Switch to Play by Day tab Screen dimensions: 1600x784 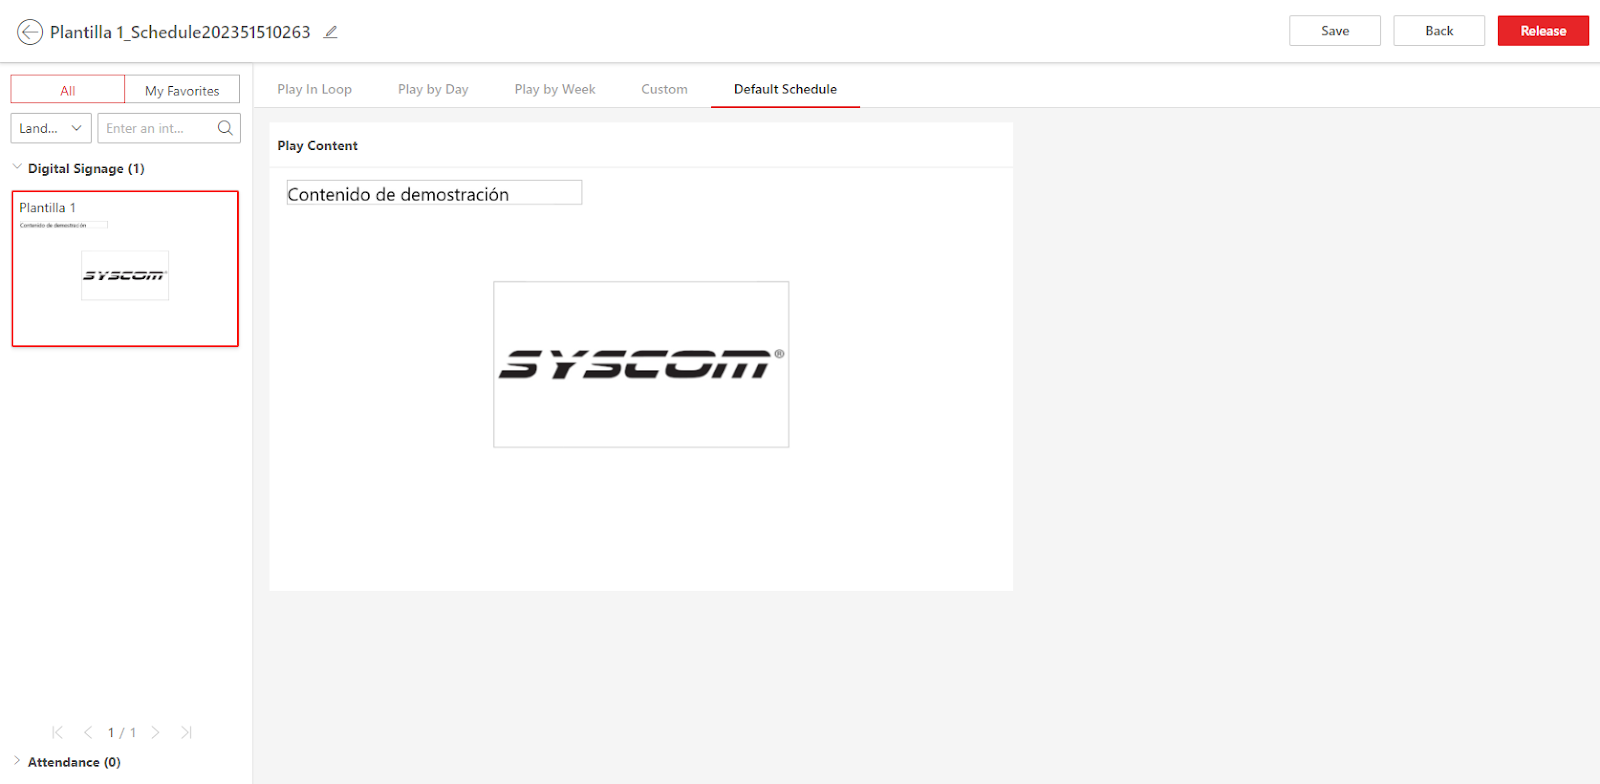tap(433, 89)
